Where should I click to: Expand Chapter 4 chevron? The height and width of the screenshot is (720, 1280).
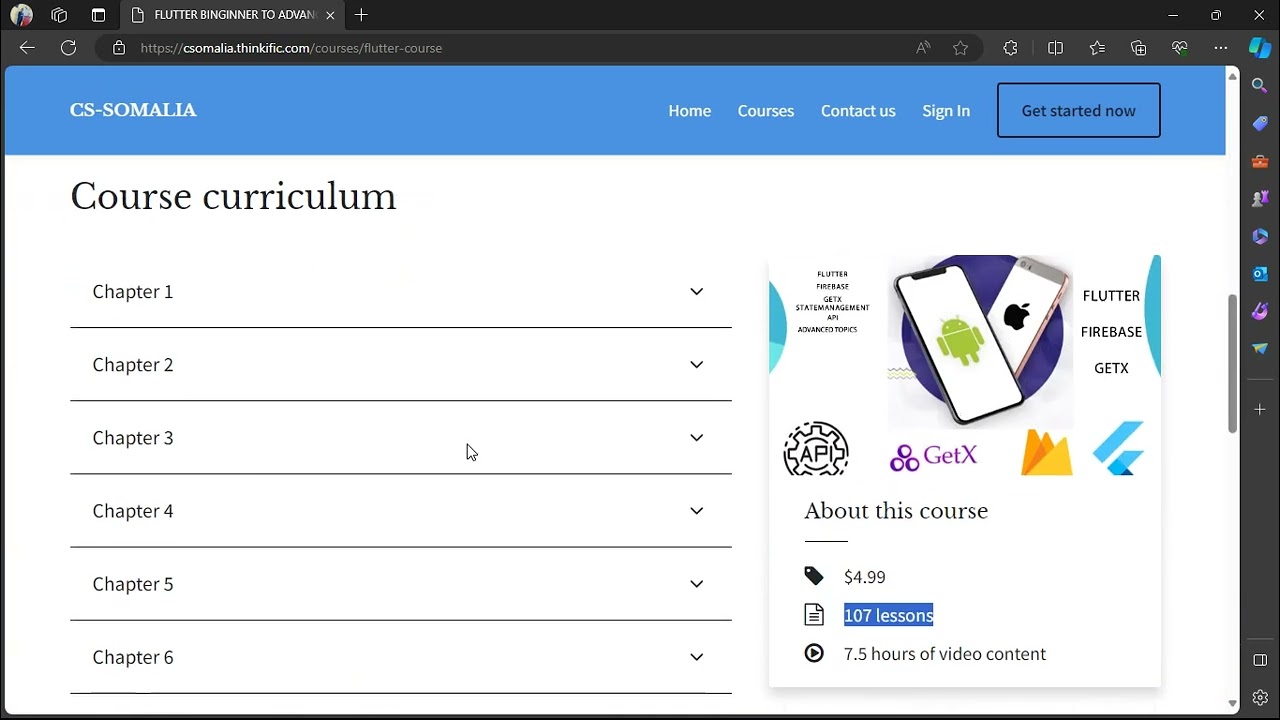pyautogui.click(x=697, y=511)
